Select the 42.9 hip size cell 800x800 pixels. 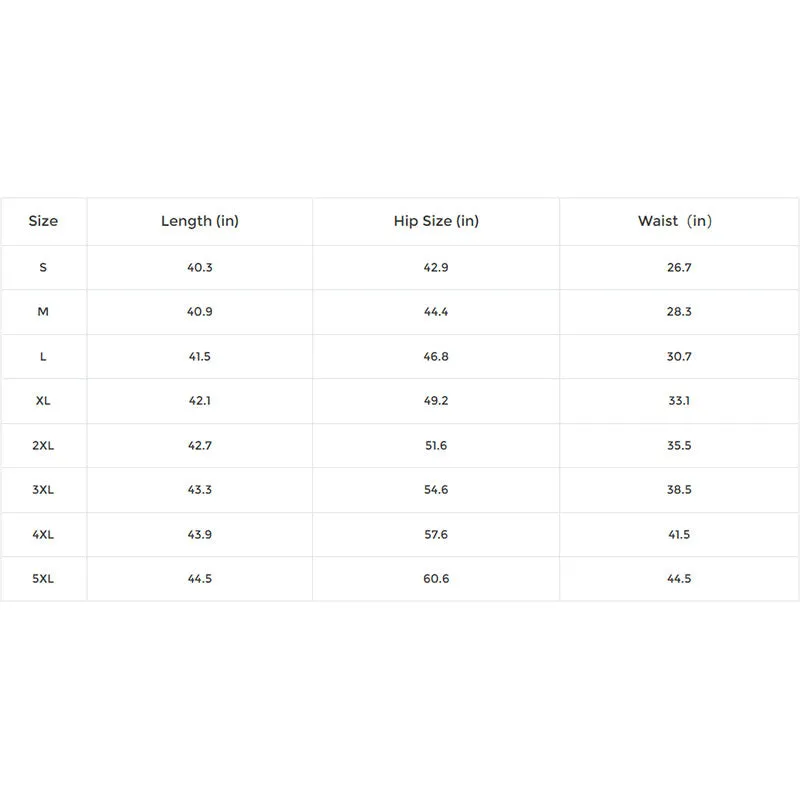point(436,267)
